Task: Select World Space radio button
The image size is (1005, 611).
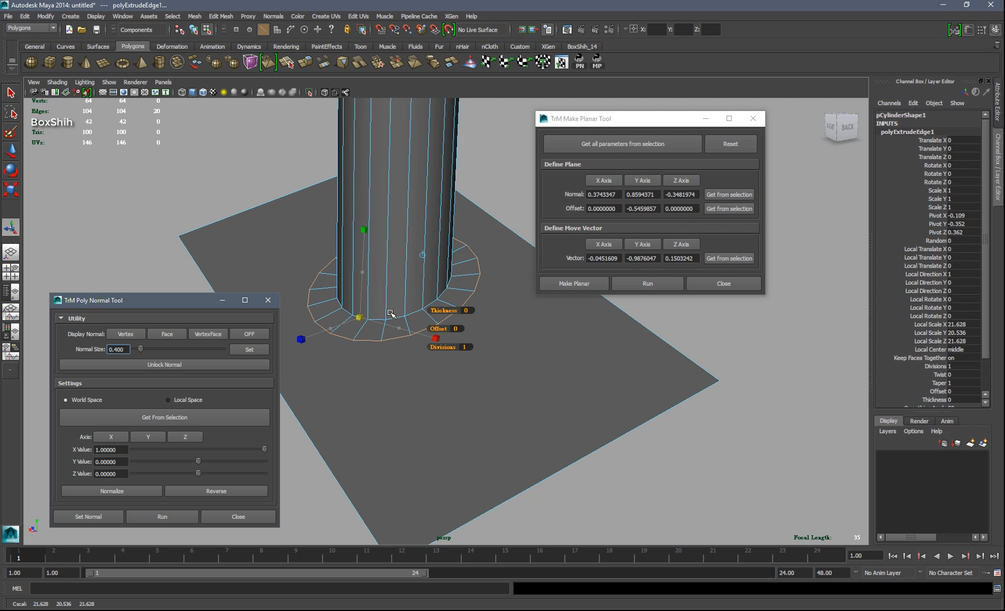Action: click(x=65, y=400)
